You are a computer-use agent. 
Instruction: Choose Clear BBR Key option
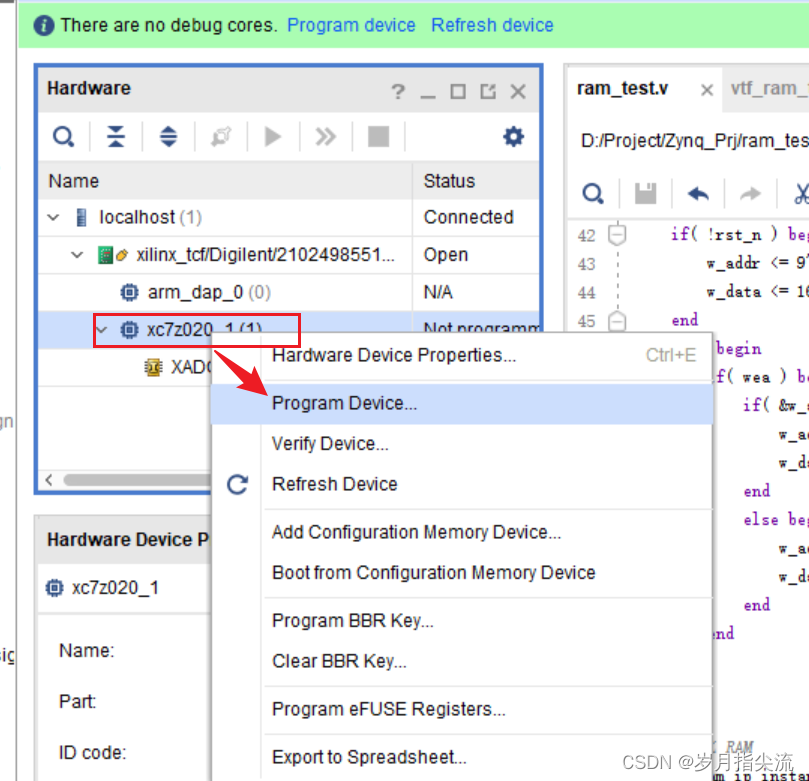(x=462, y=661)
